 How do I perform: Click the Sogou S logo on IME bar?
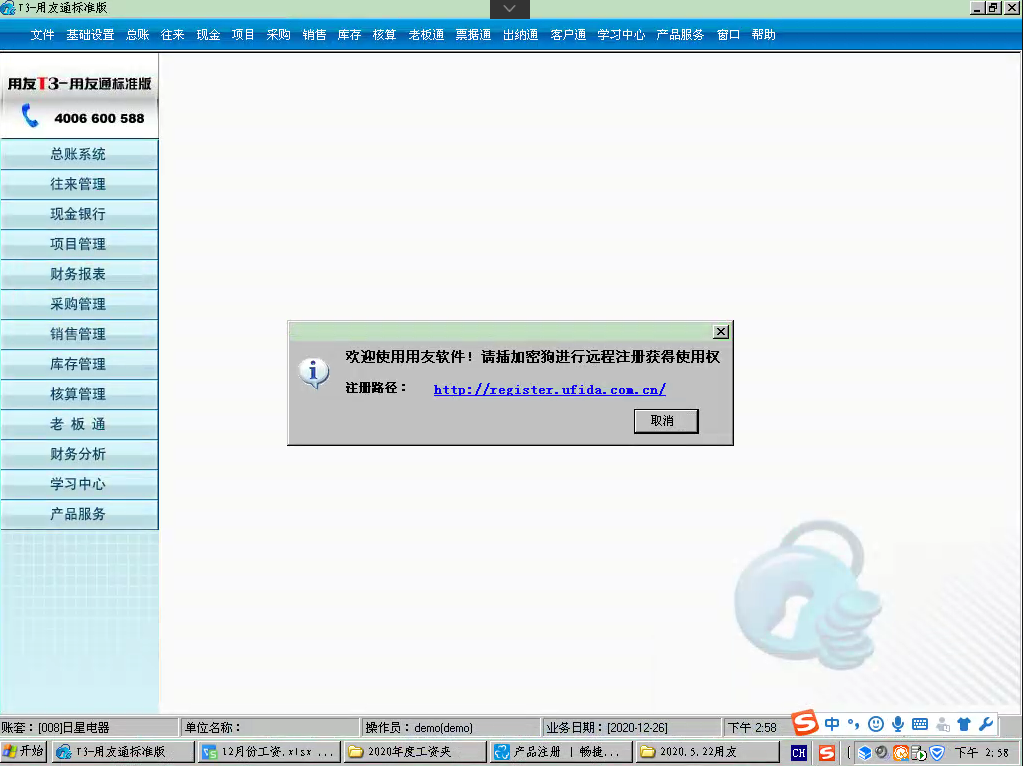(x=805, y=722)
